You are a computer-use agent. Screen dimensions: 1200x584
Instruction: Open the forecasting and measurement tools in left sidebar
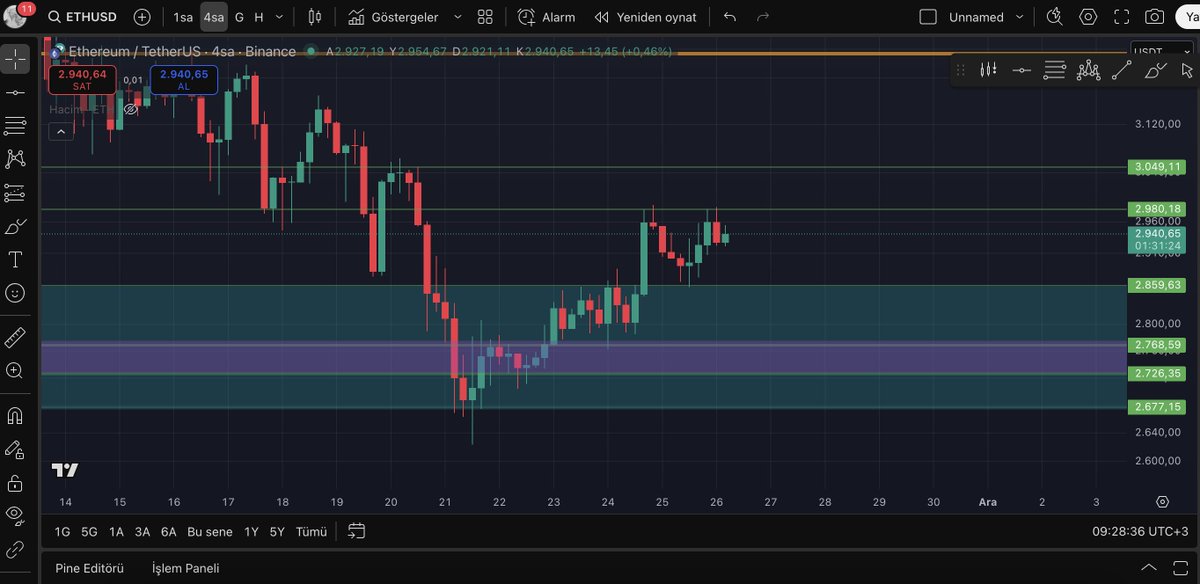point(15,191)
